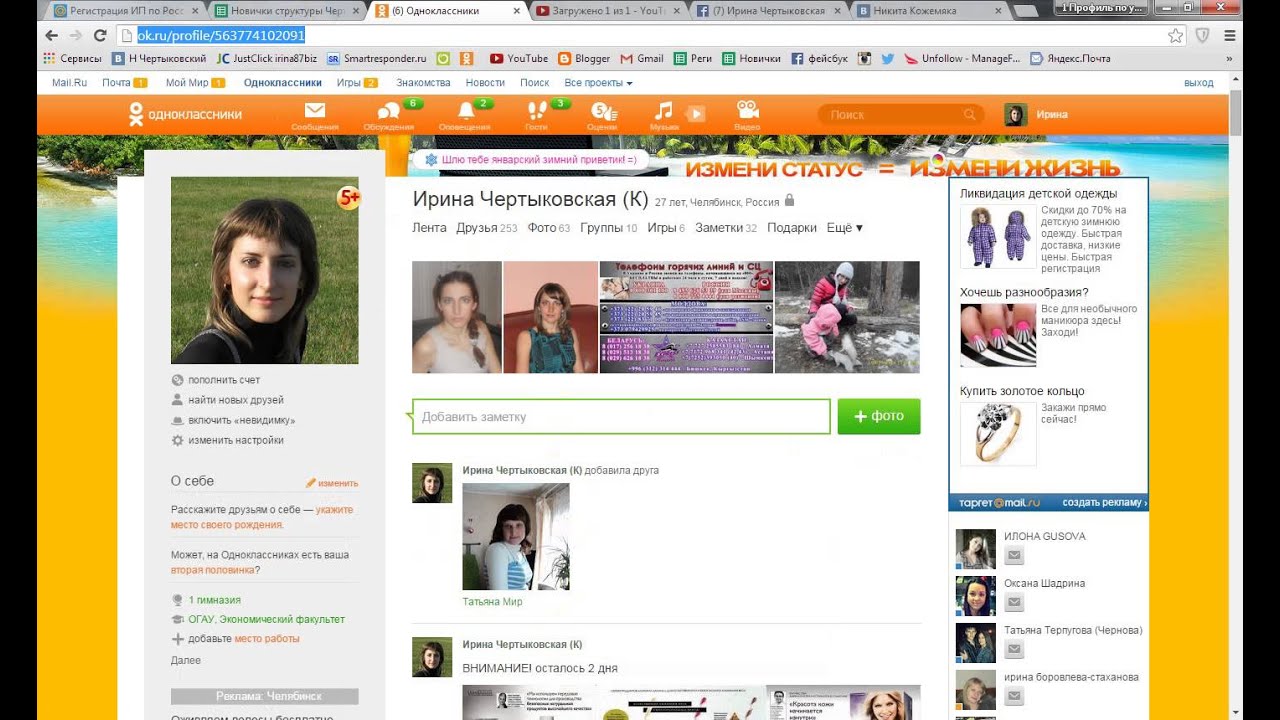
Task: Open Gmail bookmark
Action: (x=642, y=58)
